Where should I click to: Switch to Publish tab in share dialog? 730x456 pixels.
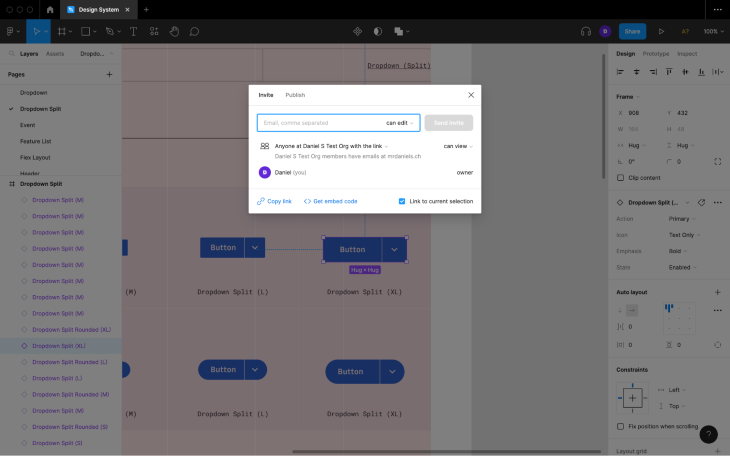pos(295,95)
